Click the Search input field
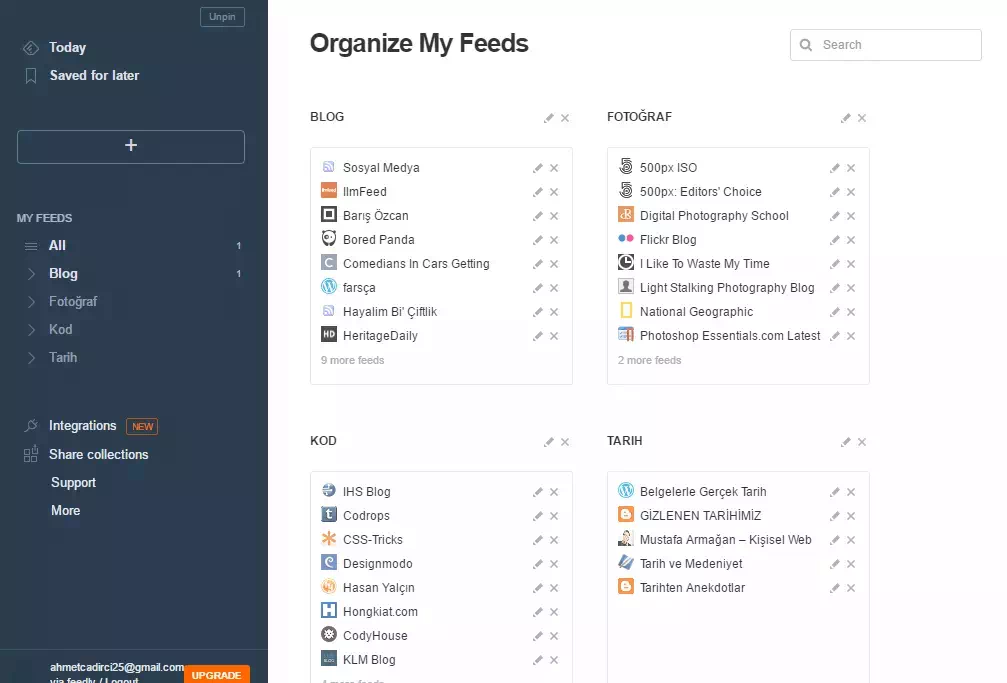 tap(886, 45)
